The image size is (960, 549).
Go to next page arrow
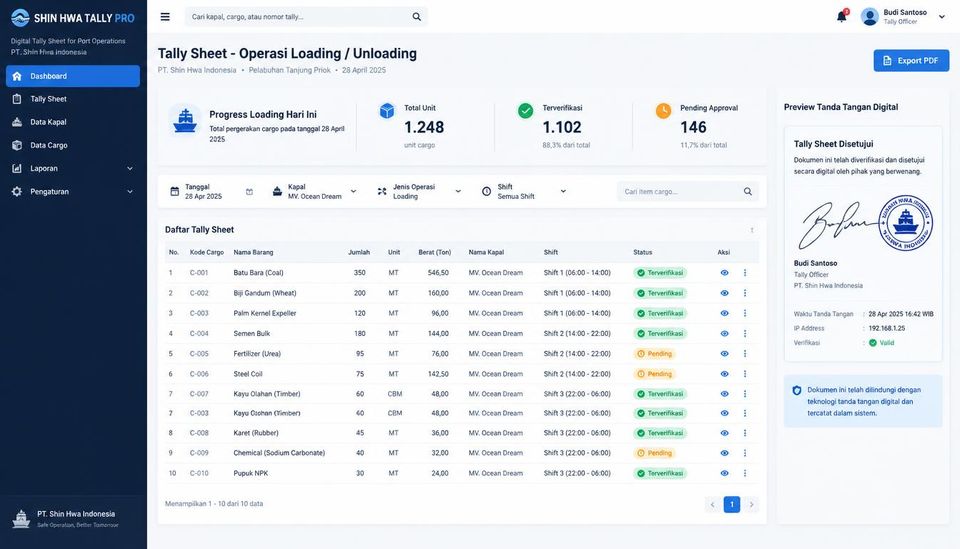click(x=751, y=504)
